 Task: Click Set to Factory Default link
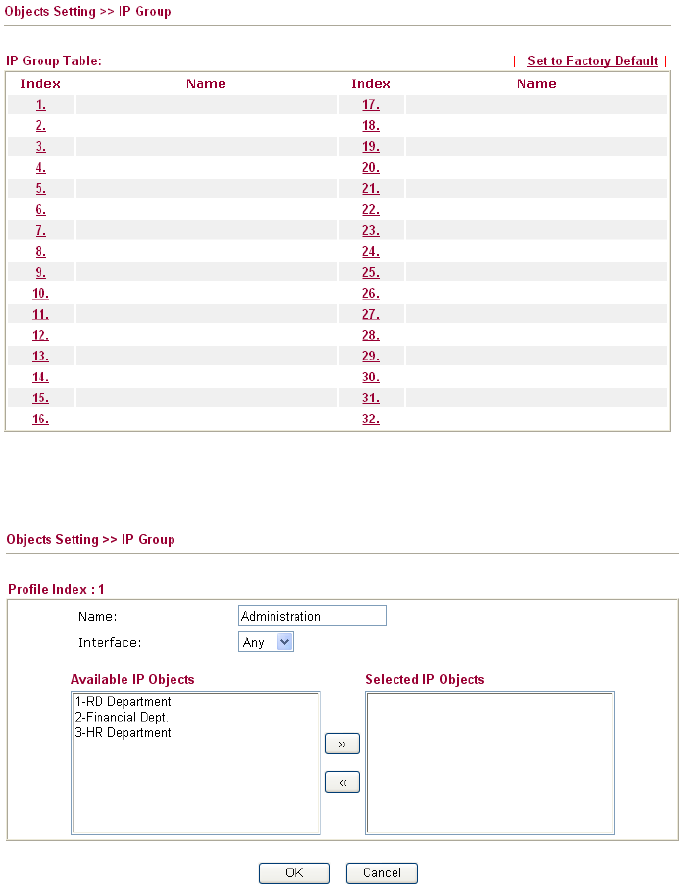[592, 61]
